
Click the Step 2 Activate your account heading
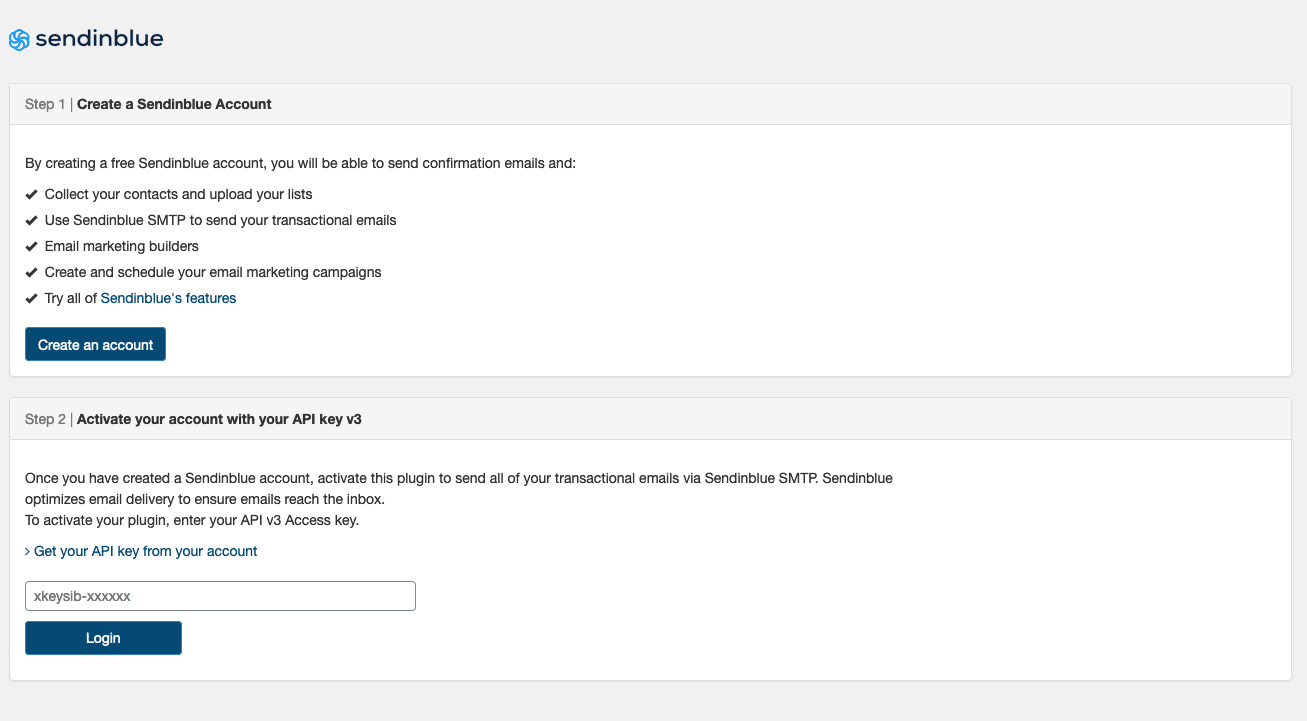point(193,419)
